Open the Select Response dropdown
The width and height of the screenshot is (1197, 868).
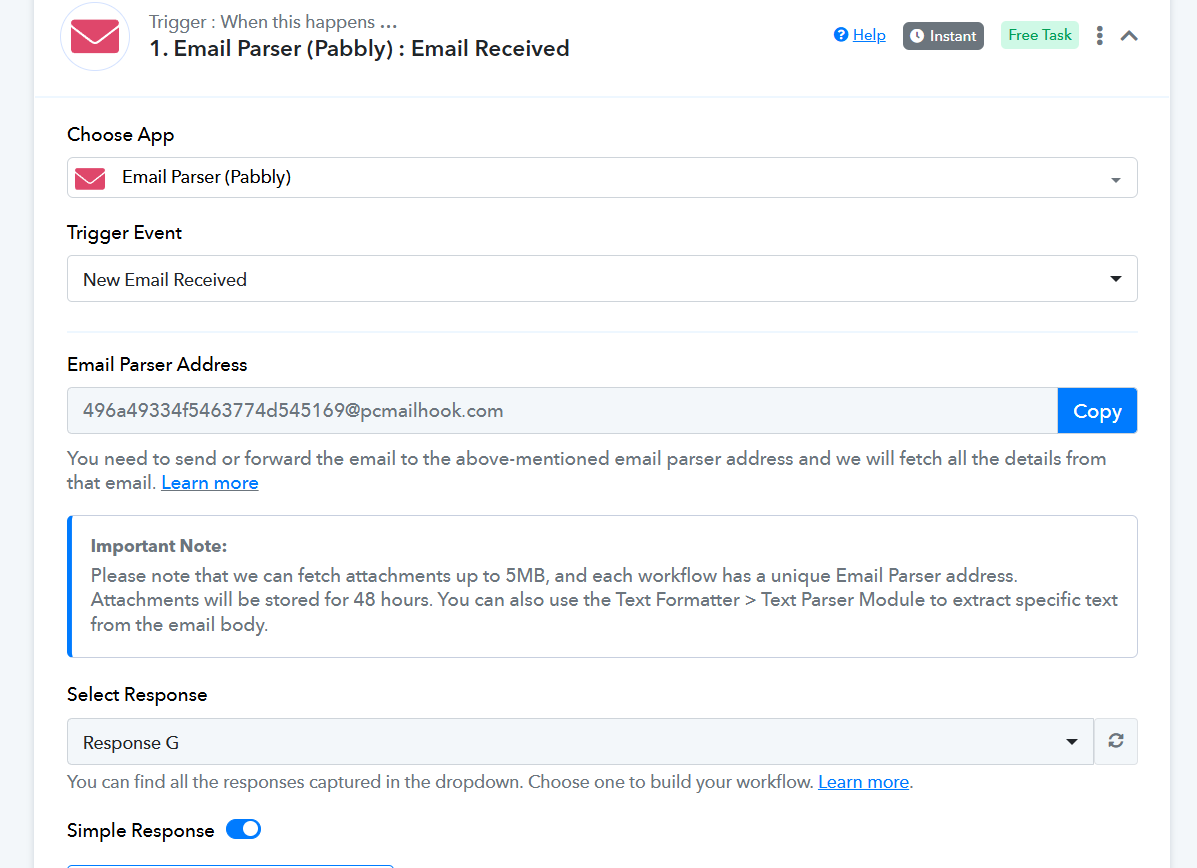click(580, 741)
